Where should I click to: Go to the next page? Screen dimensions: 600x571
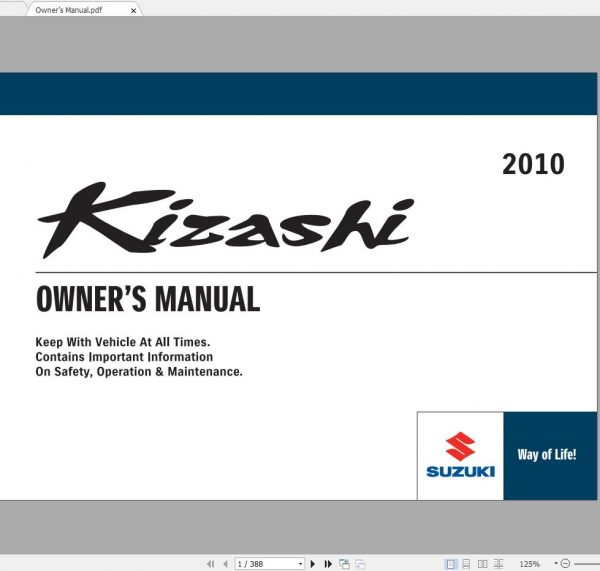[313, 564]
